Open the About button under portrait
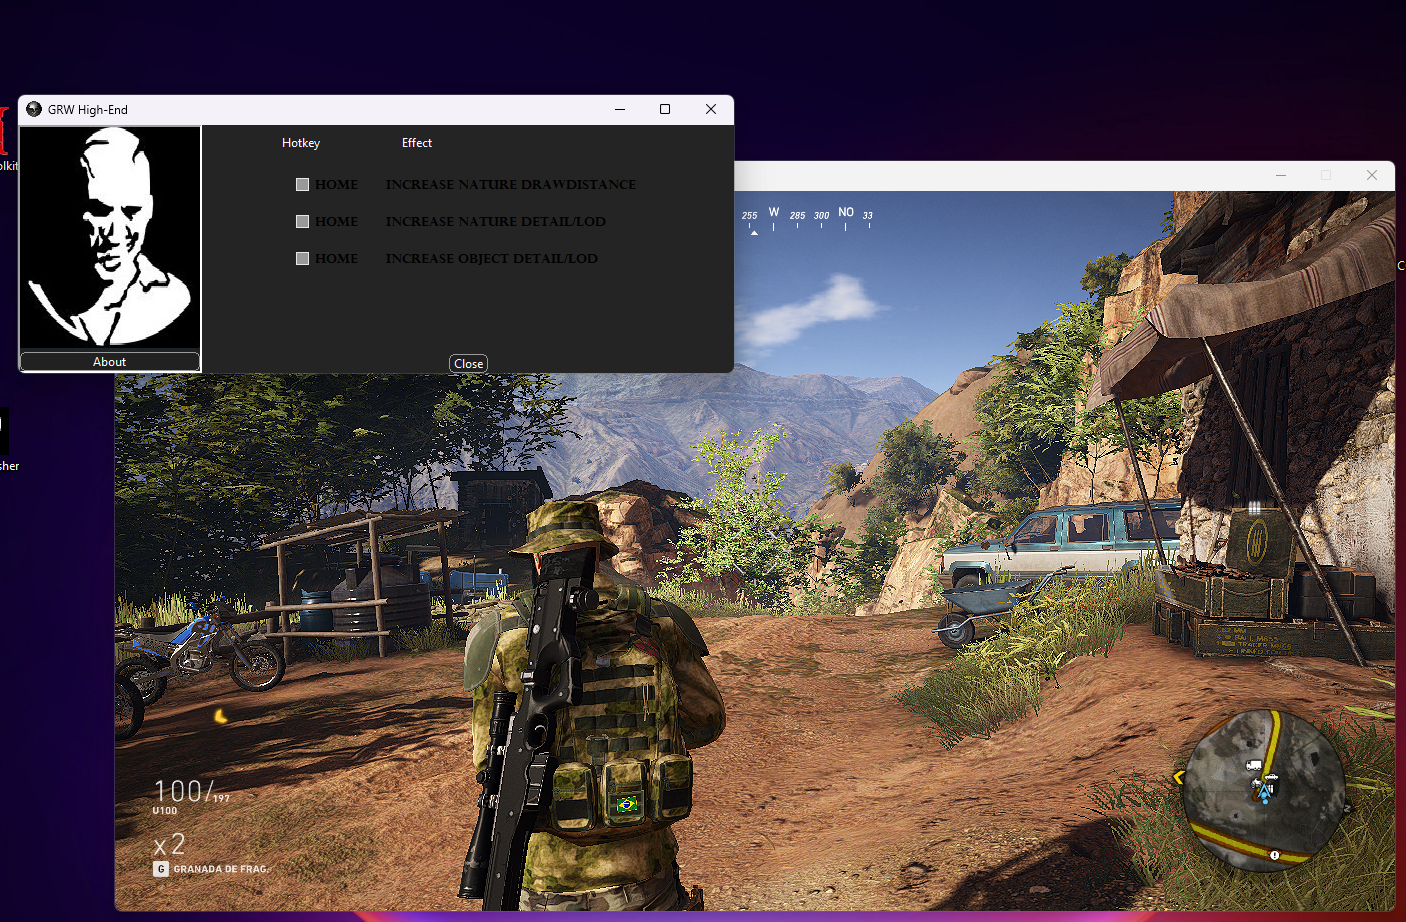Screen dimensions: 1406x922 110,362
